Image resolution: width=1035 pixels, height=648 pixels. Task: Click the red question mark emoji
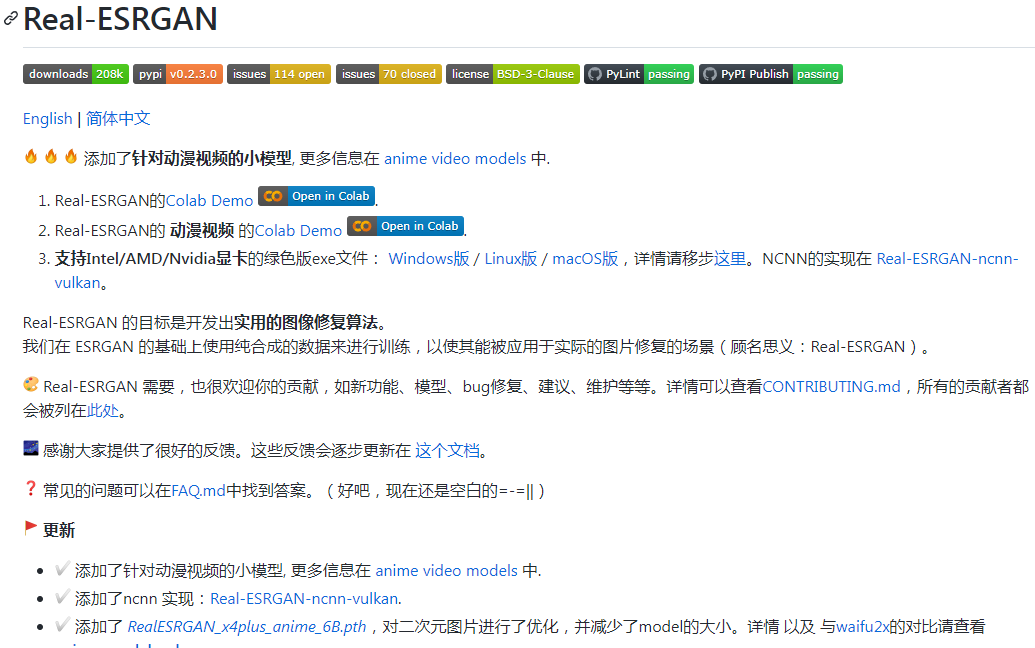(x=30, y=488)
